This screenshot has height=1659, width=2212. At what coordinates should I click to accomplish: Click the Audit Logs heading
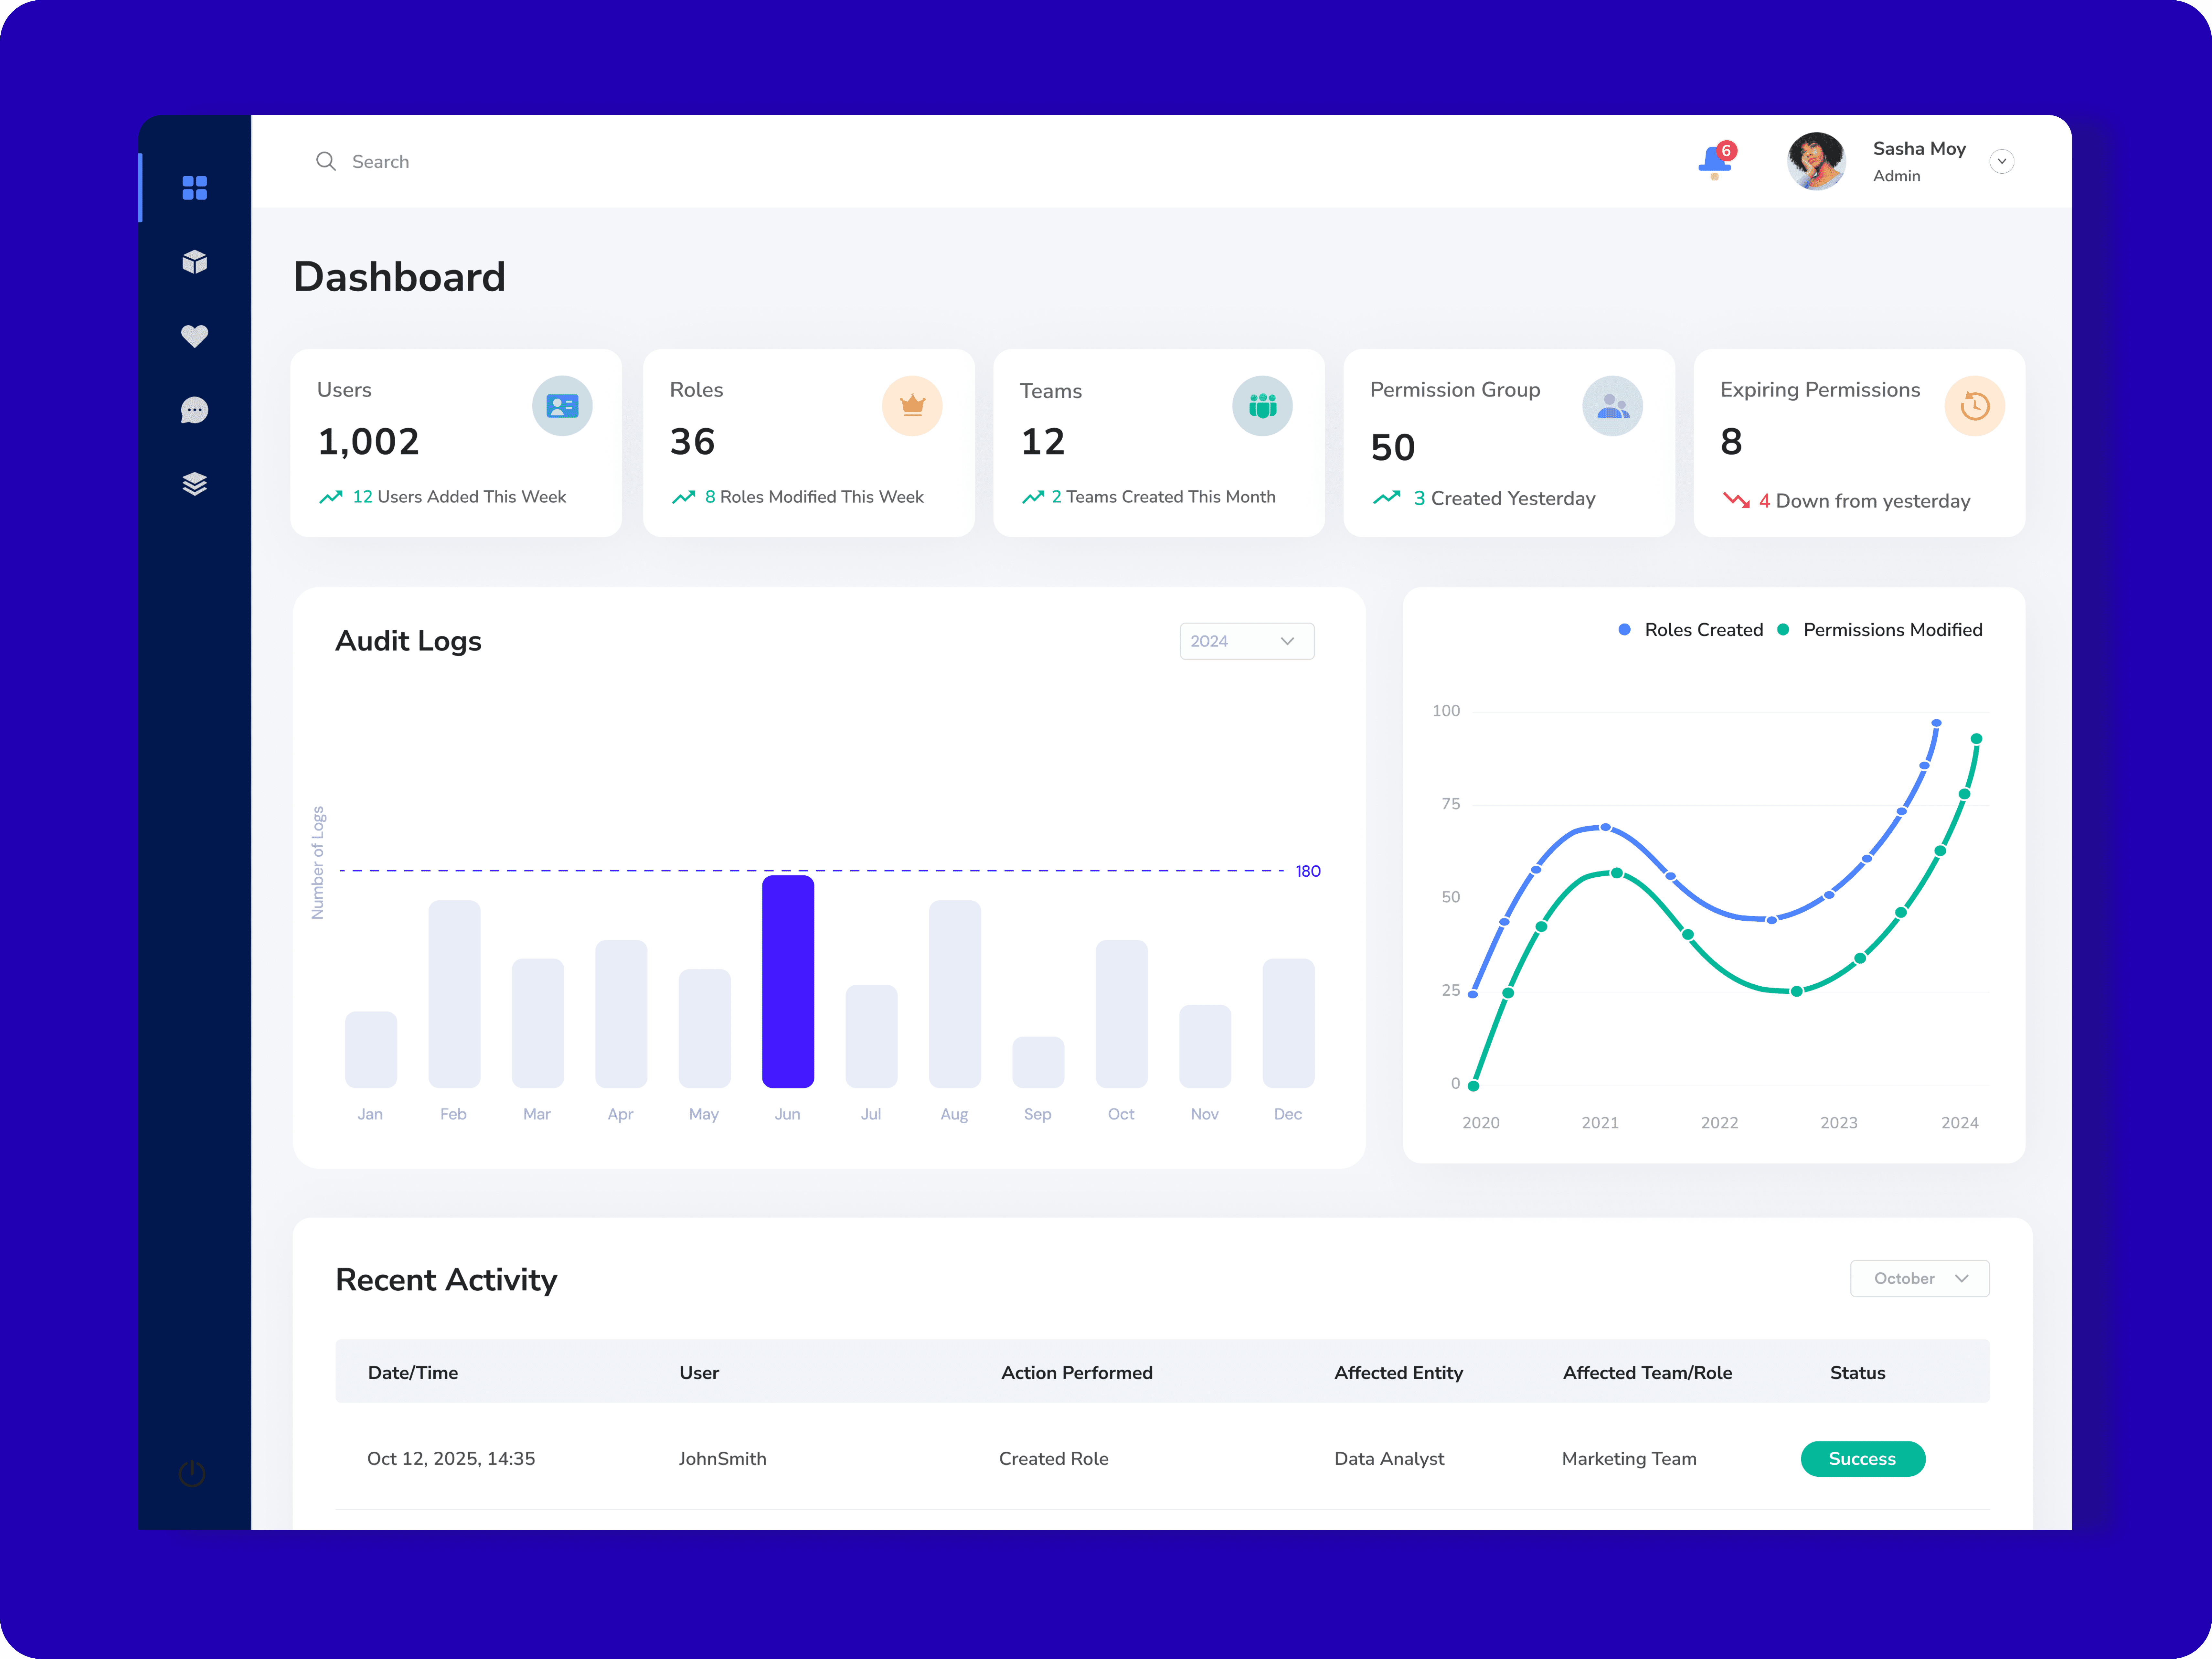(408, 641)
